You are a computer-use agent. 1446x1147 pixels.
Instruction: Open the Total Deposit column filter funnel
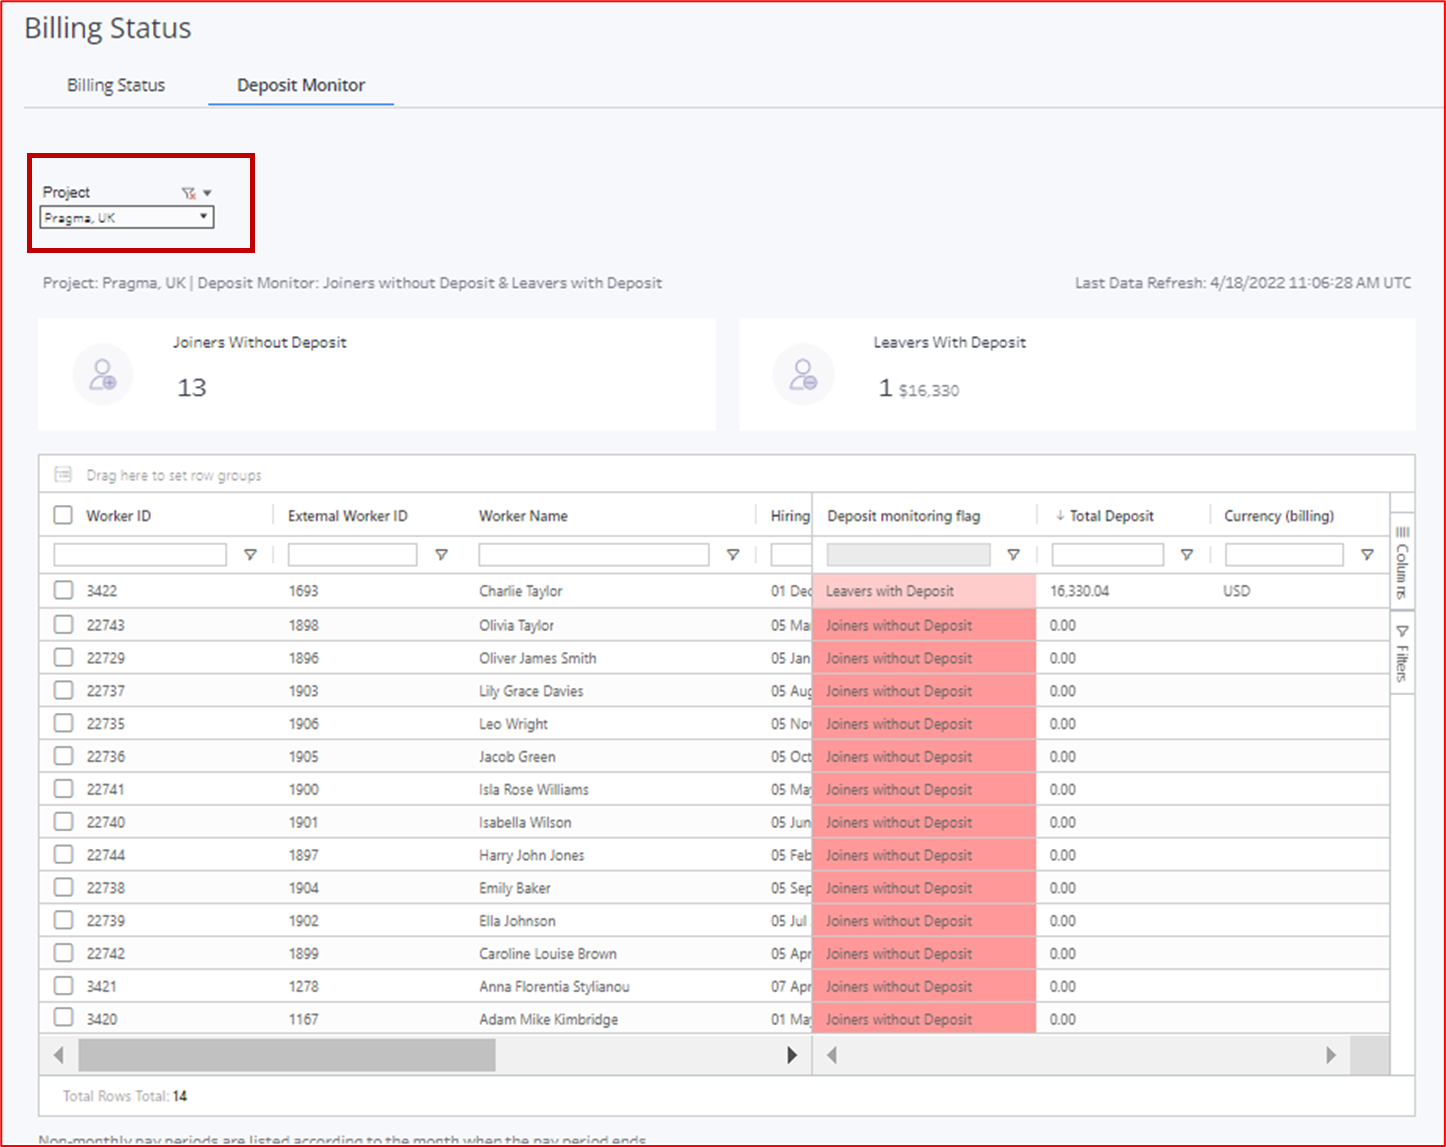[1187, 554]
